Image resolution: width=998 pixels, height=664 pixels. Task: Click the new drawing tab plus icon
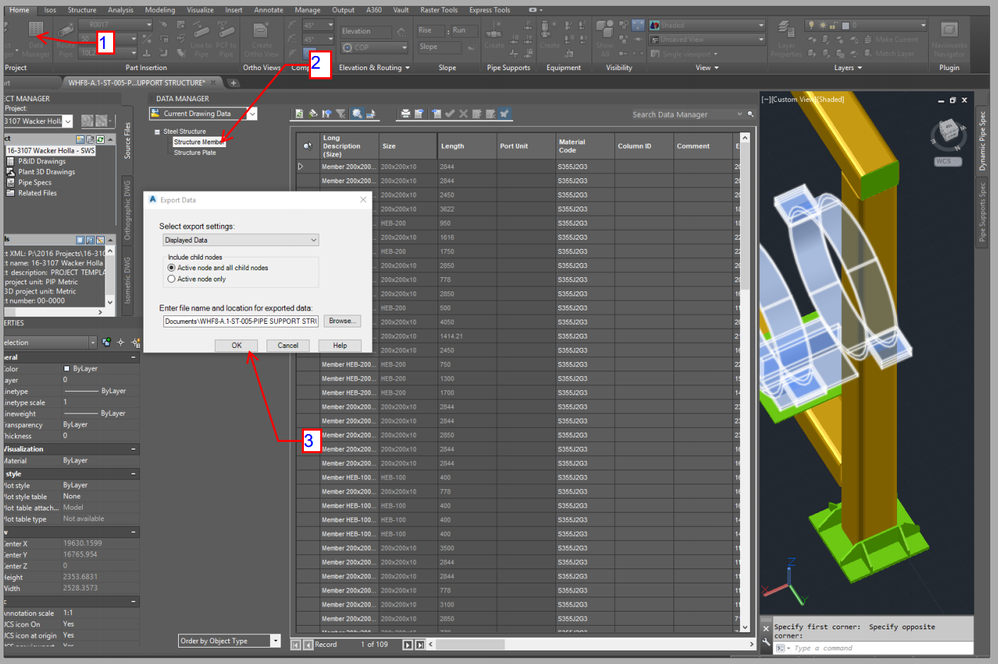click(232, 83)
